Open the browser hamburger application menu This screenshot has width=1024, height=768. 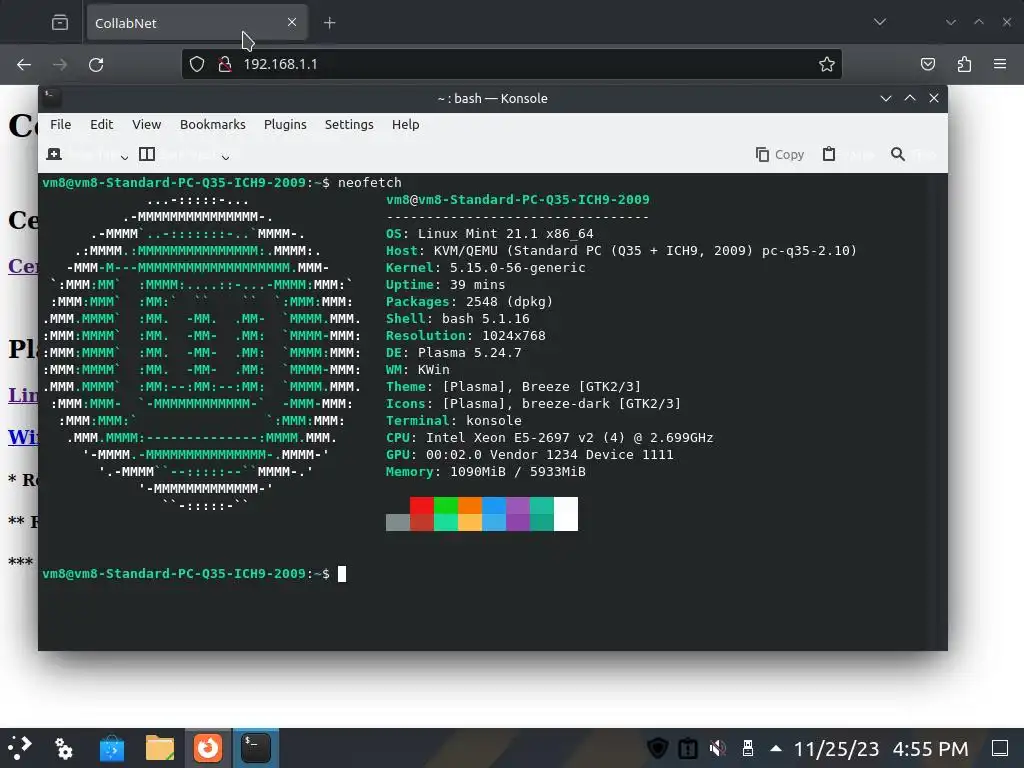pos(1000,64)
